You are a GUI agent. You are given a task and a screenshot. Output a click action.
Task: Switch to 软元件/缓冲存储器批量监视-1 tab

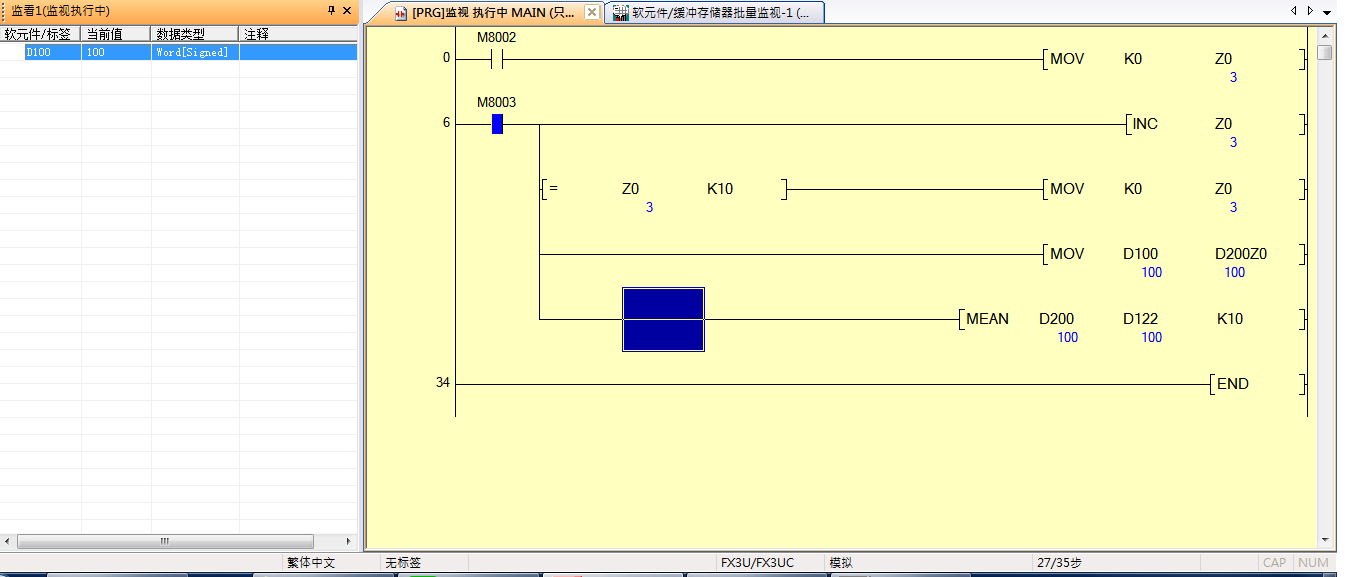tap(720, 13)
